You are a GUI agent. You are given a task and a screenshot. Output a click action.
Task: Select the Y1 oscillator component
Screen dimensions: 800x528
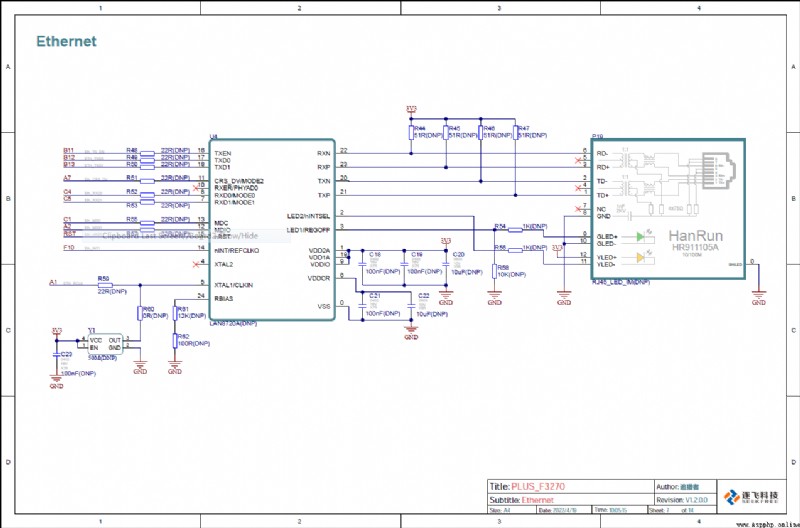point(105,344)
